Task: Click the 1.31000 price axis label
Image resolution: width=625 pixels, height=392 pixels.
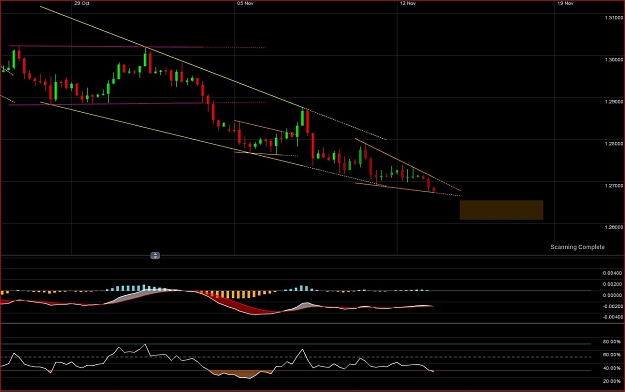Action: pyautogui.click(x=613, y=18)
